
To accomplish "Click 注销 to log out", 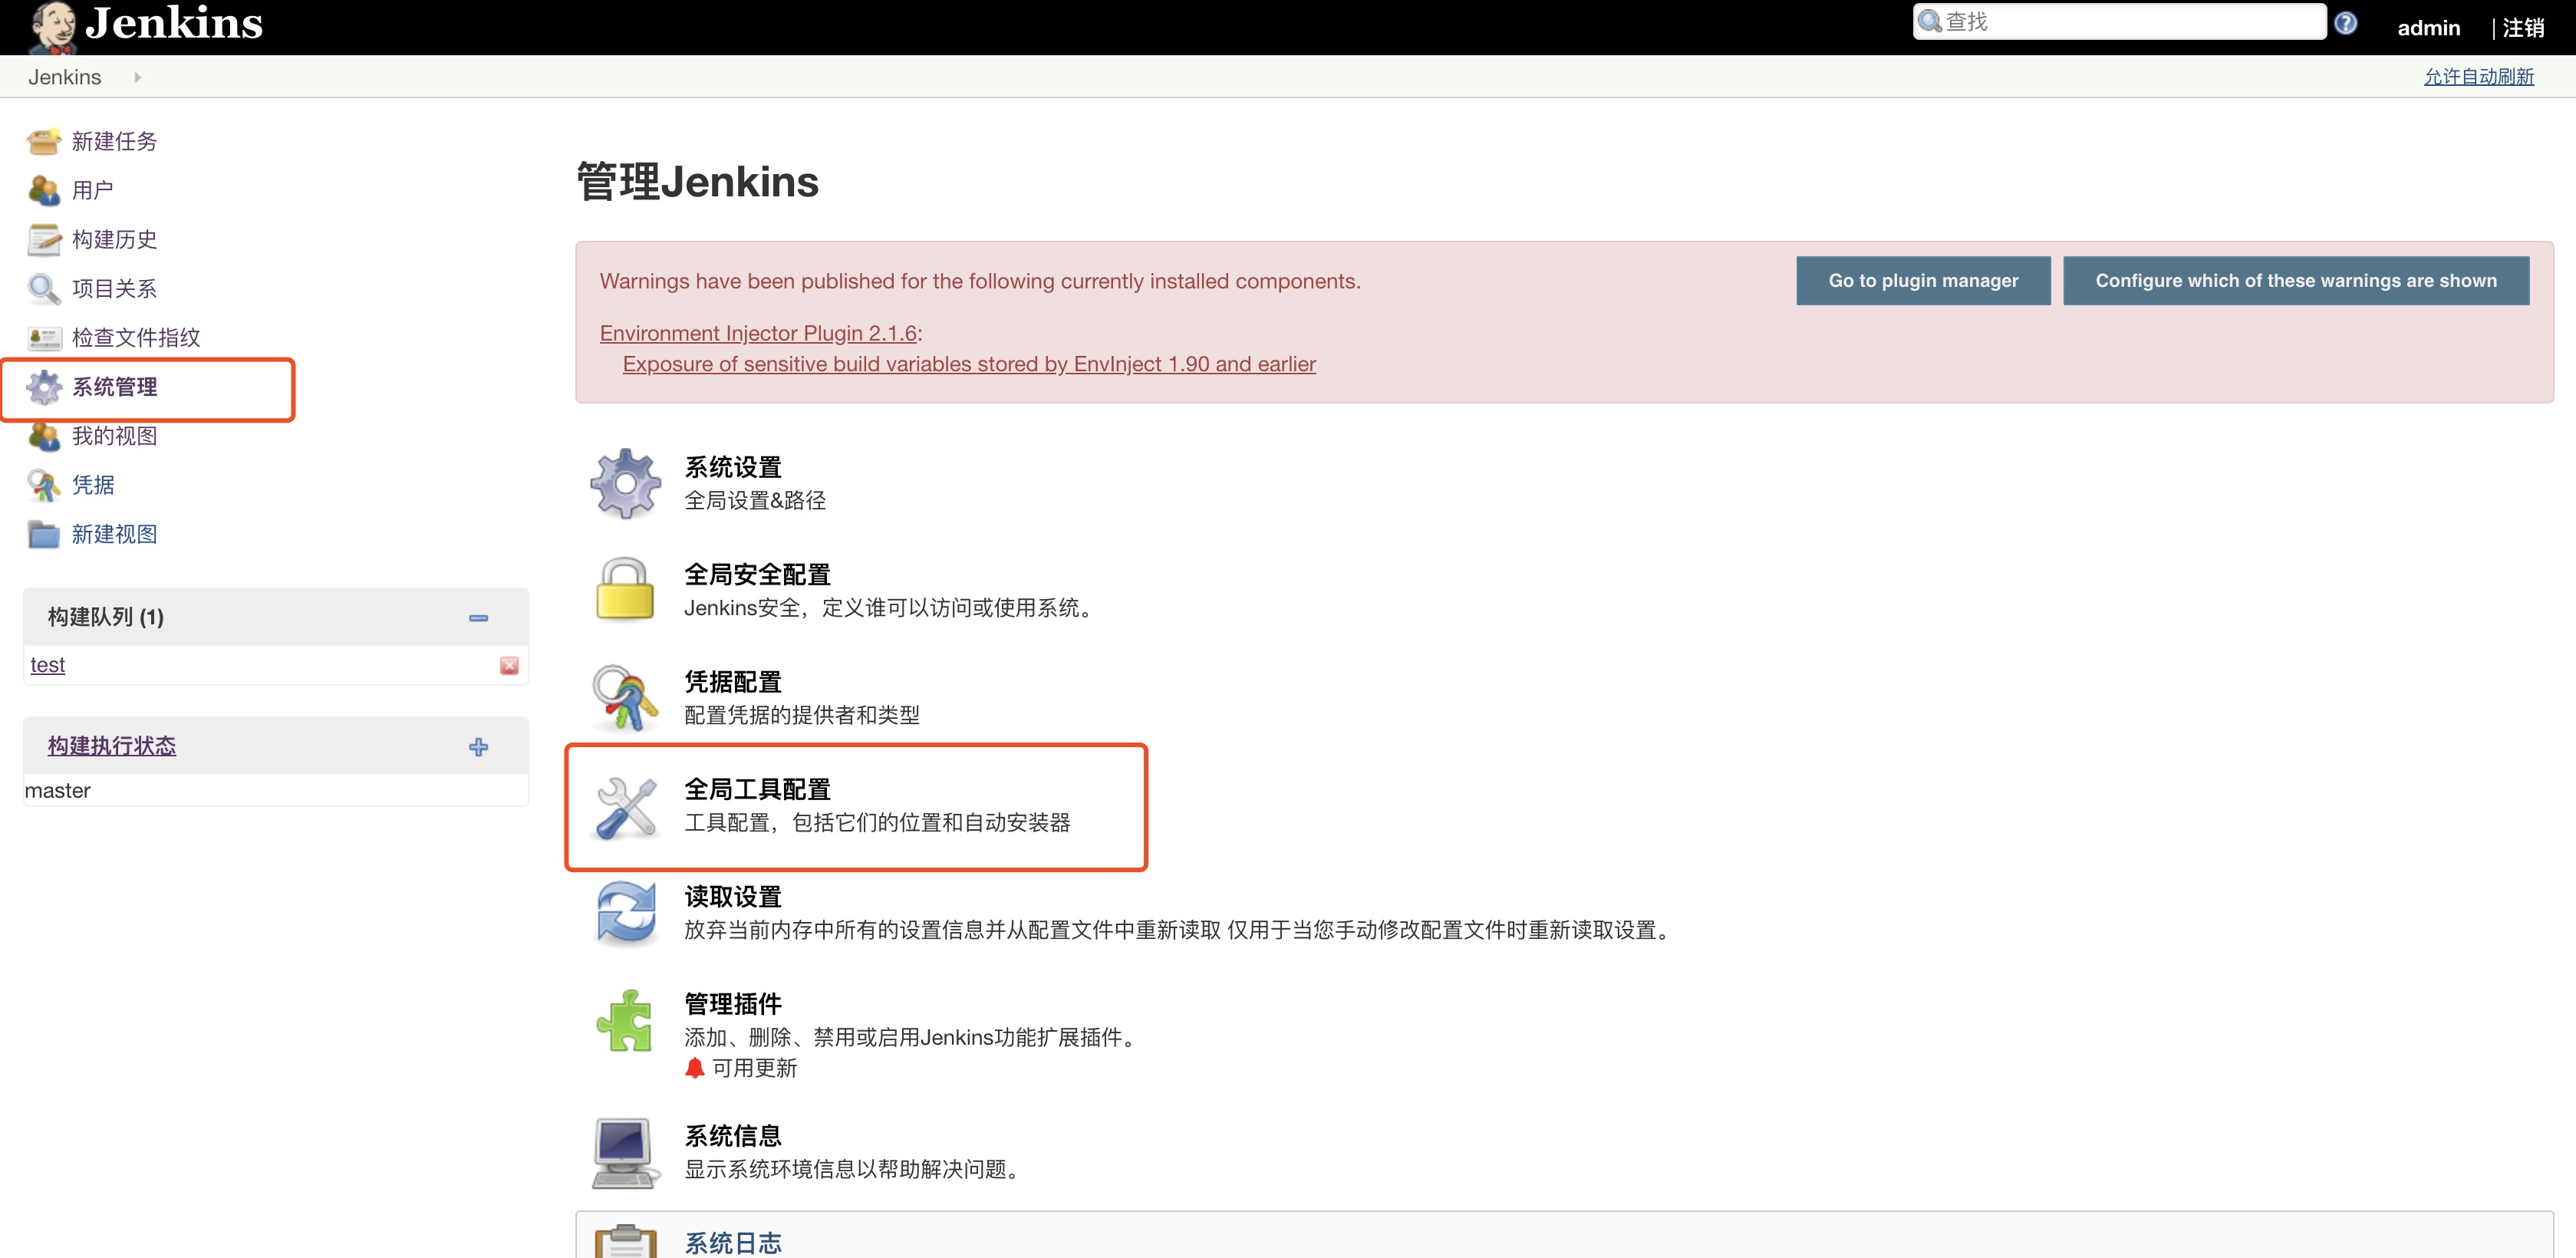I will pyautogui.click(x=2523, y=28).
